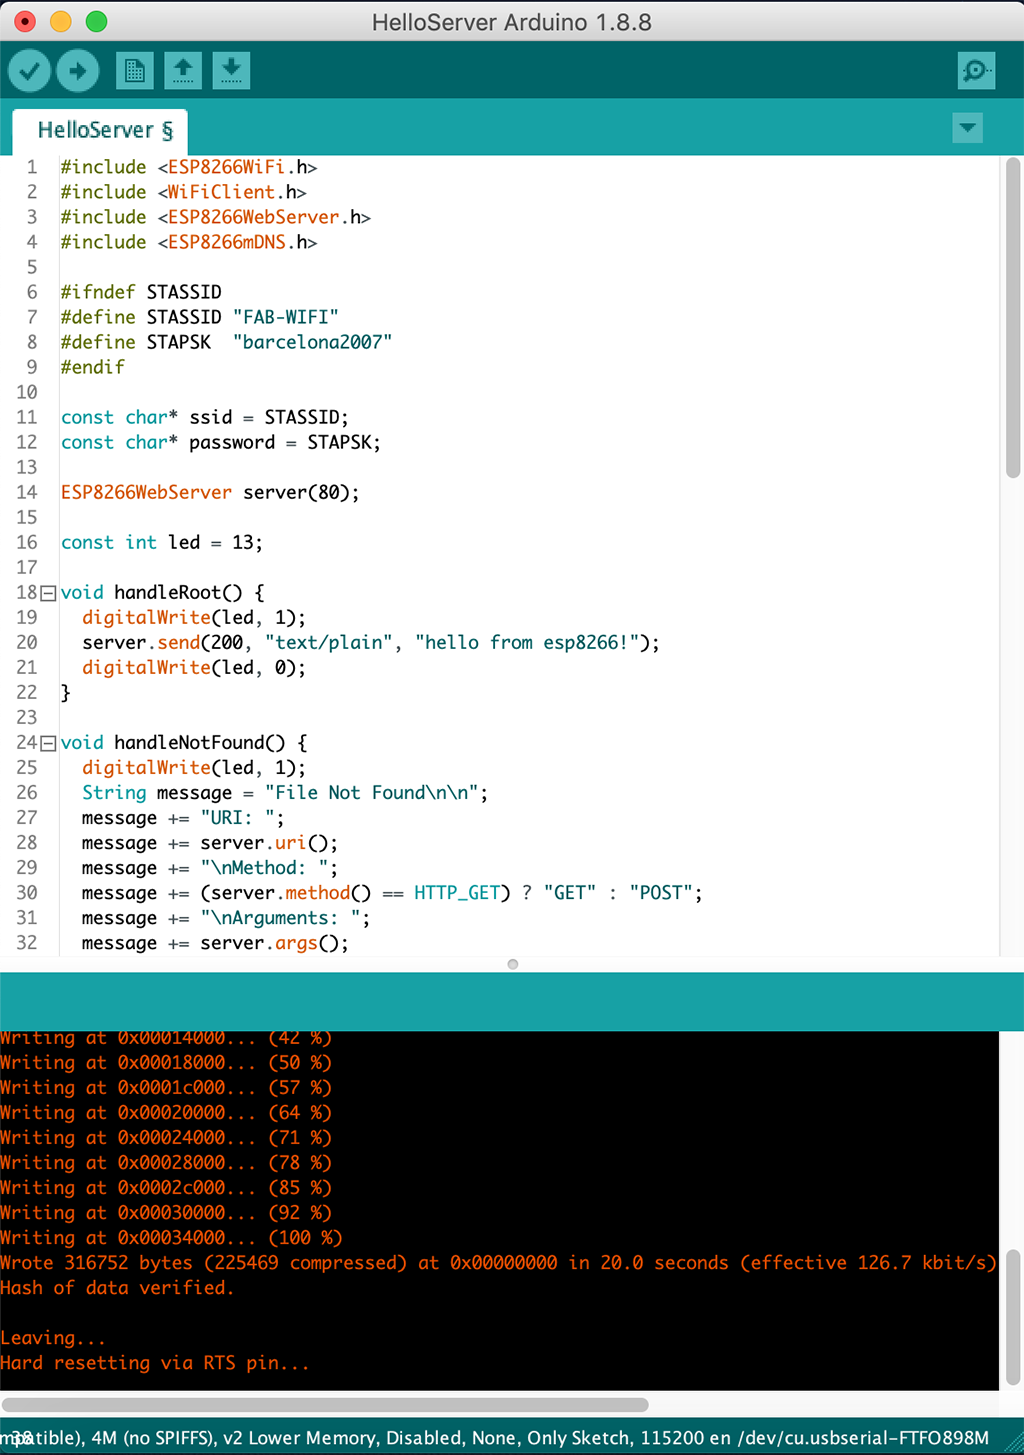Open the tab options dropdown arrow
Image resolution: width=1024 pixels, height=1455 pixels.
tap(967, 128)
